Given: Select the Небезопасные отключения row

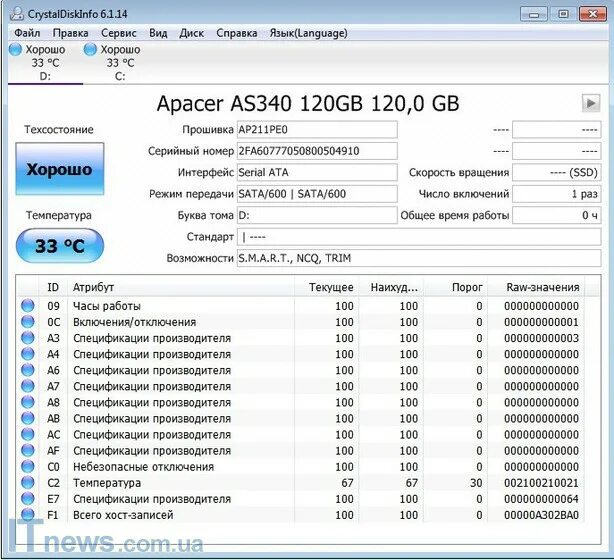Looking at the screenshot, I should pos(300,466).
